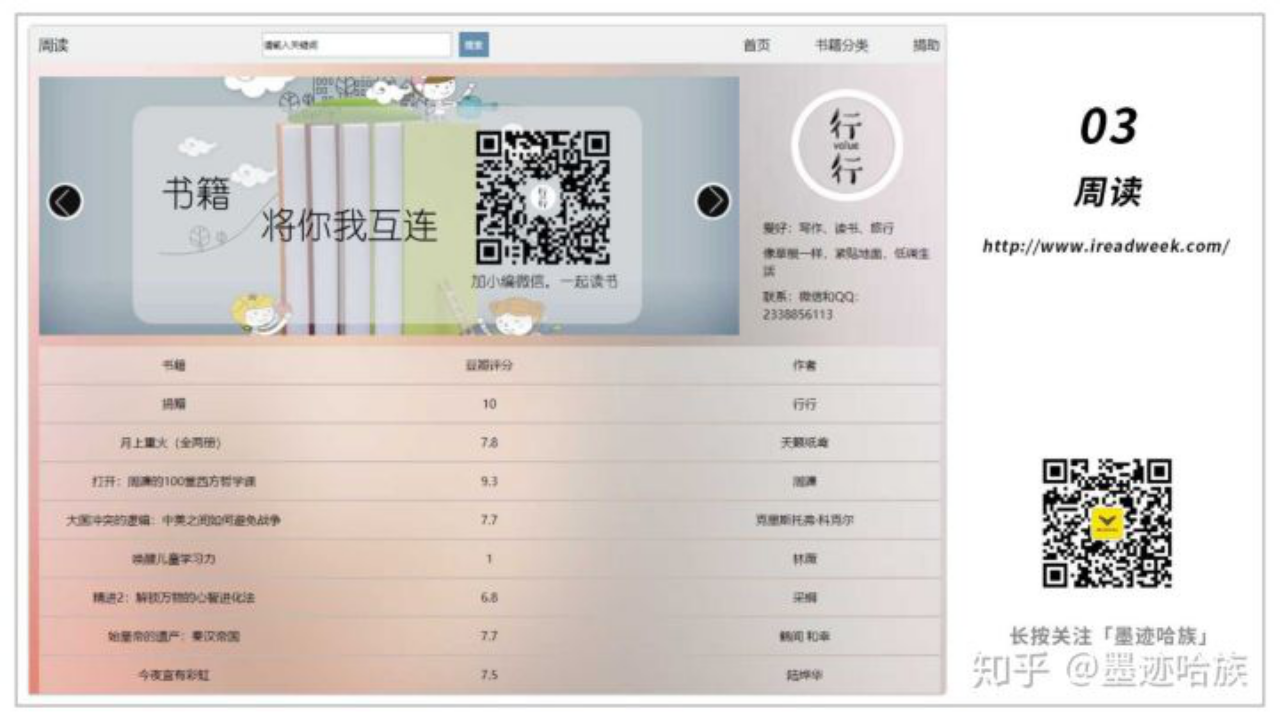
Task: Click the 书籍 column header in the table
Action: [x=173, y=366]
